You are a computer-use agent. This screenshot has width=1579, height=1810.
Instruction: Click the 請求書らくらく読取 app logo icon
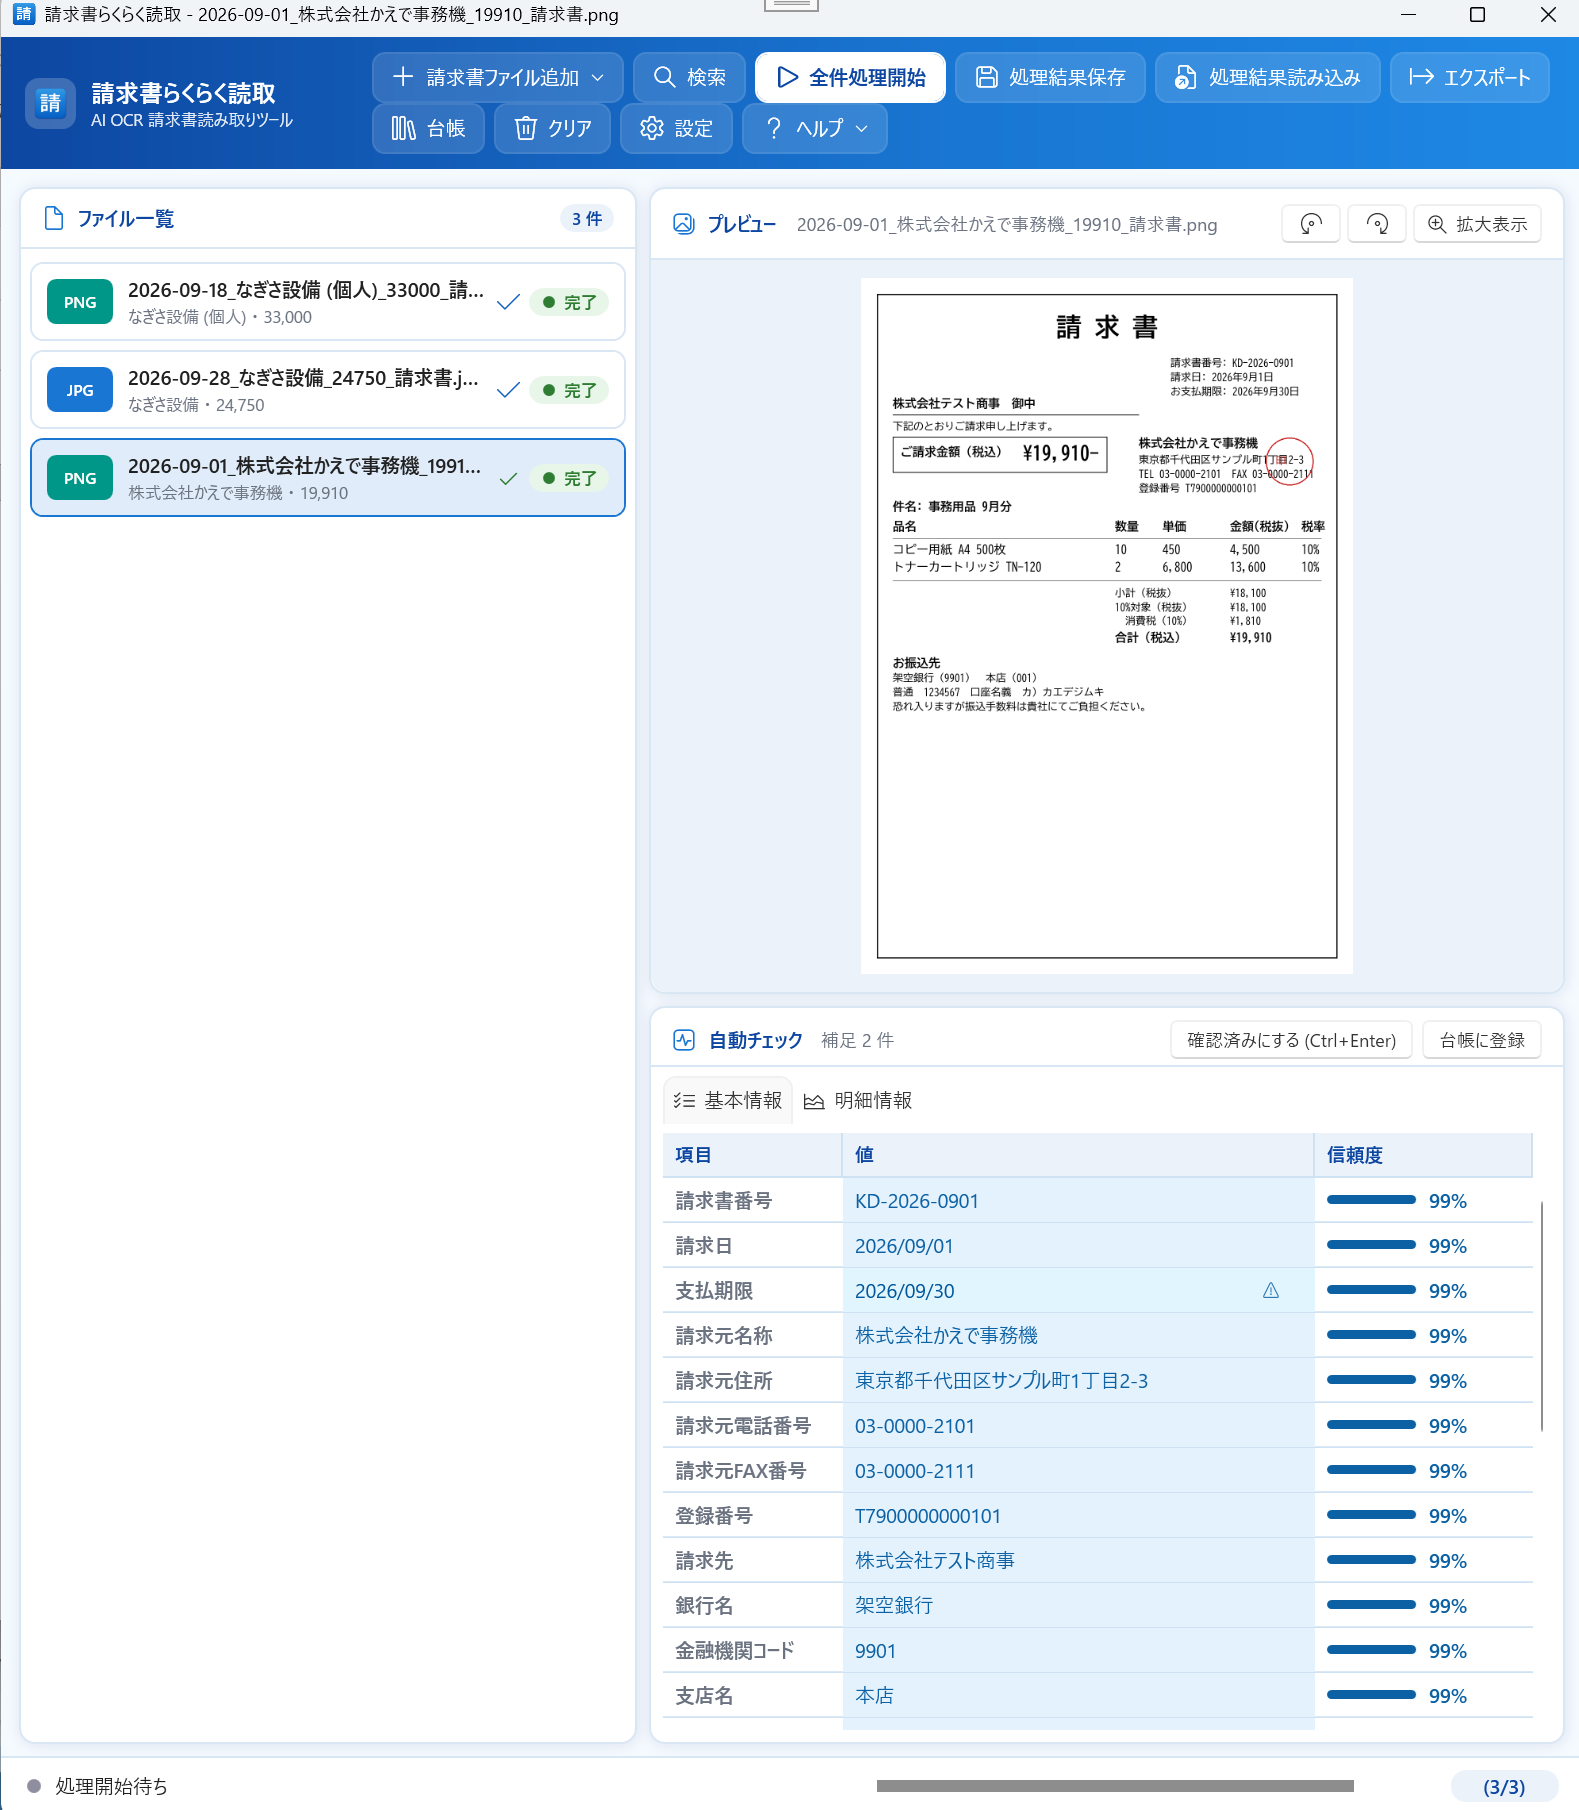coord(50,103)
